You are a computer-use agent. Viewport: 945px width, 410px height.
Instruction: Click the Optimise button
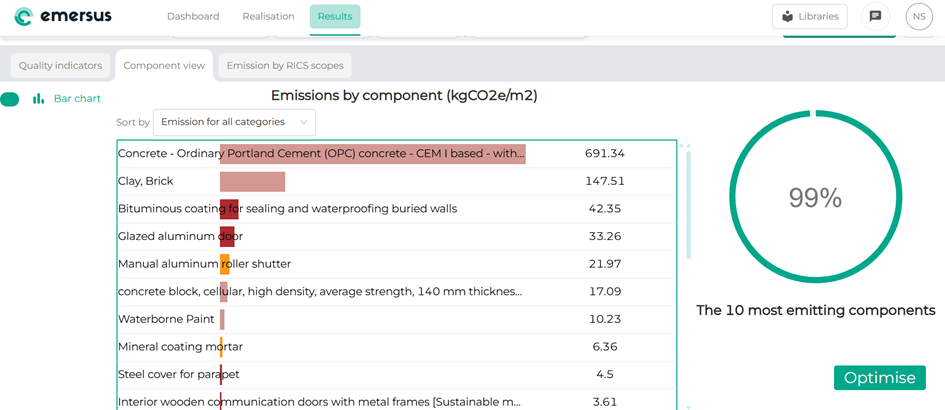[x=880, y=378]
